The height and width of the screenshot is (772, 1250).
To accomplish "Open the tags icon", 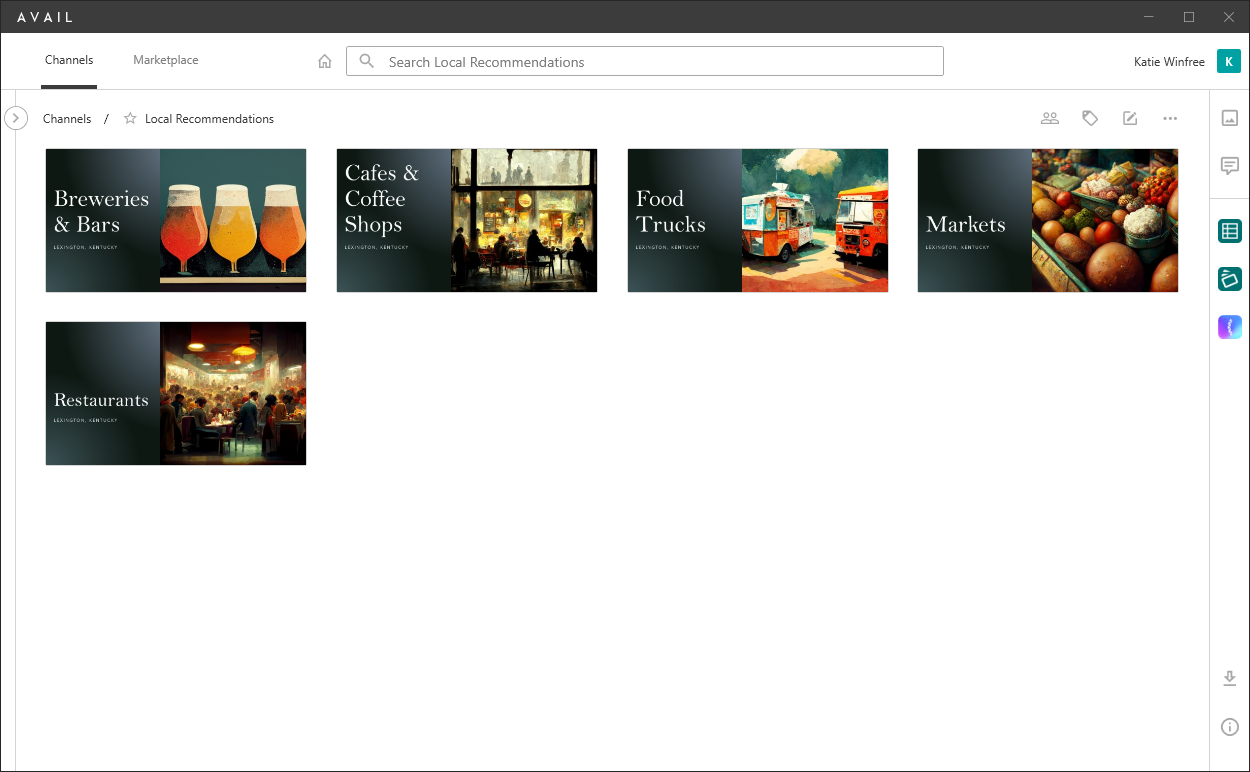I will pos(1090,118).
